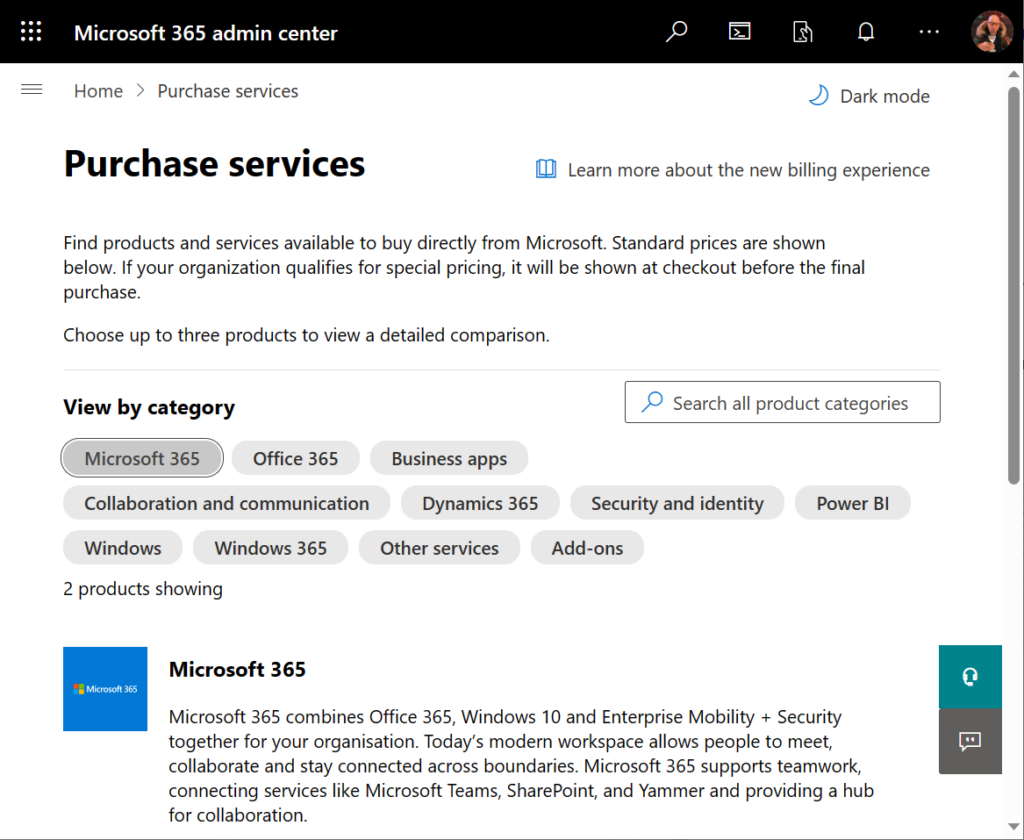
Task: Toggle the navigation hamburger menu
Action: point(31,89)
